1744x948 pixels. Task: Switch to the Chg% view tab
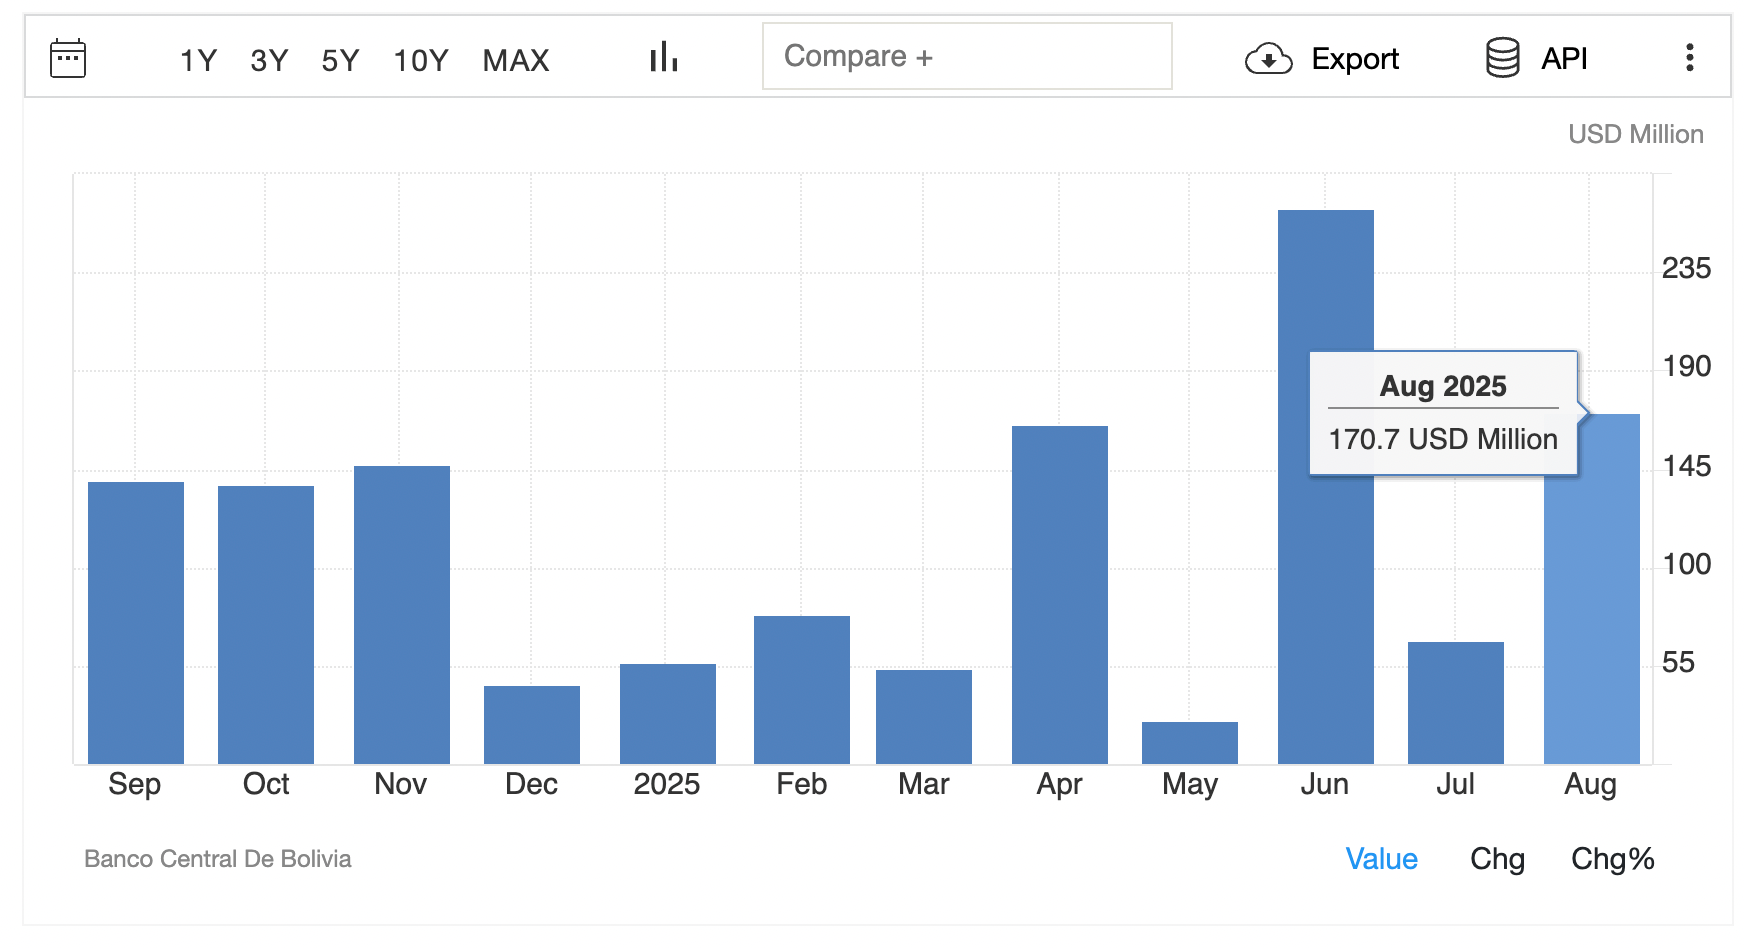tap(1612, 859)
